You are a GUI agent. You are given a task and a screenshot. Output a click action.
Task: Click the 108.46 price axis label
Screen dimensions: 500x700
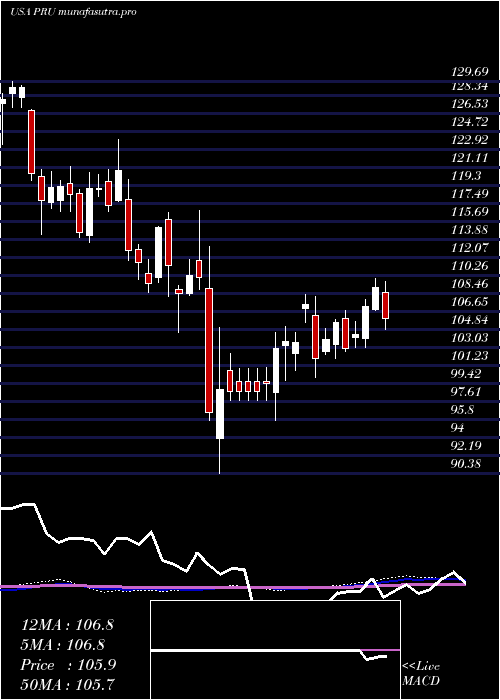coord(469,284)
